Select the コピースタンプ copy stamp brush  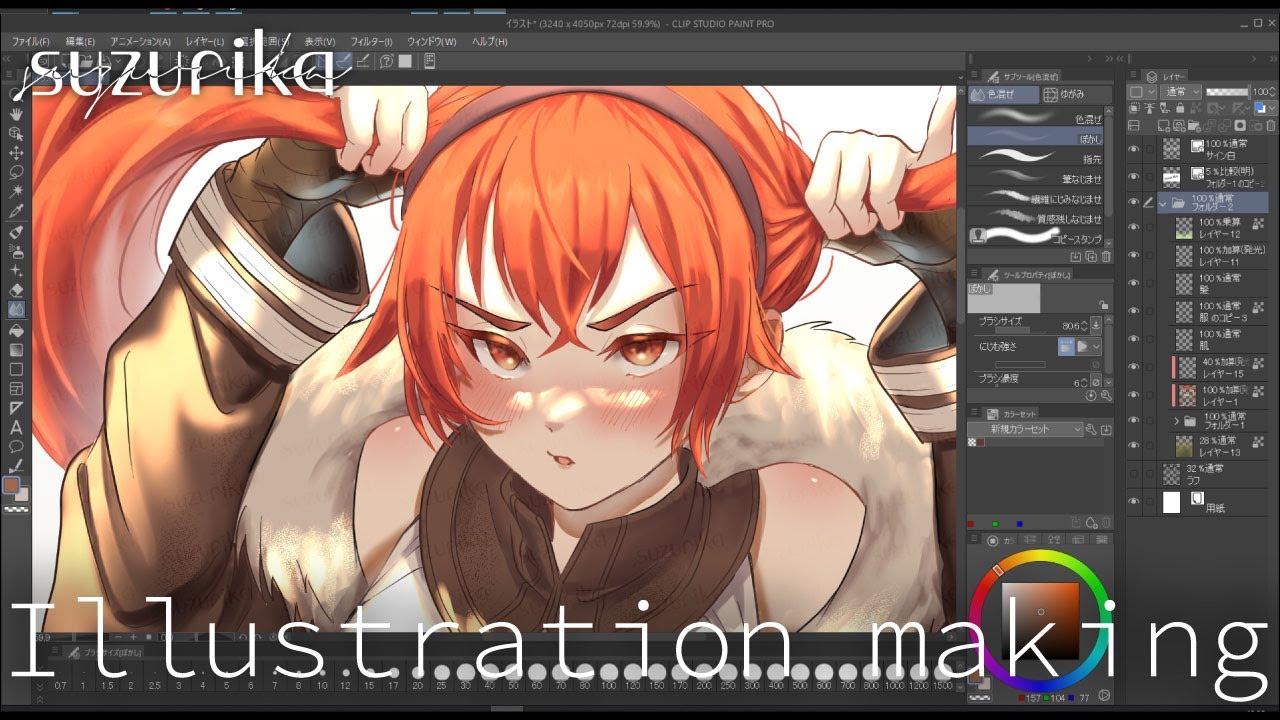[x=1036, y=238]
